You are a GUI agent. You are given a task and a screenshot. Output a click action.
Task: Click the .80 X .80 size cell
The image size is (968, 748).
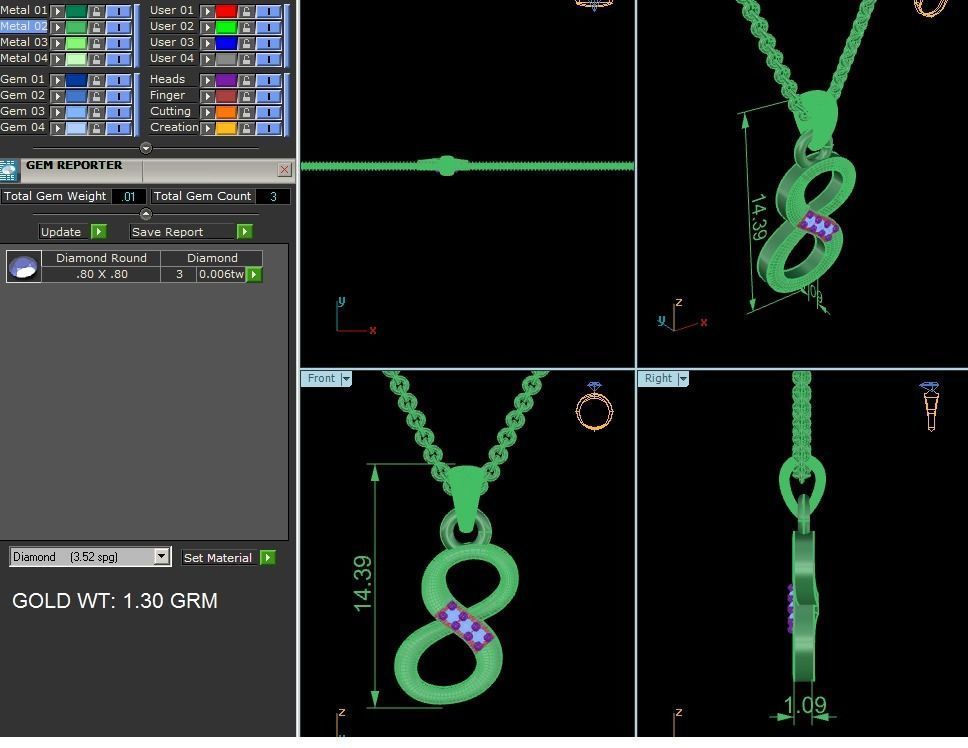click(101, 274)
